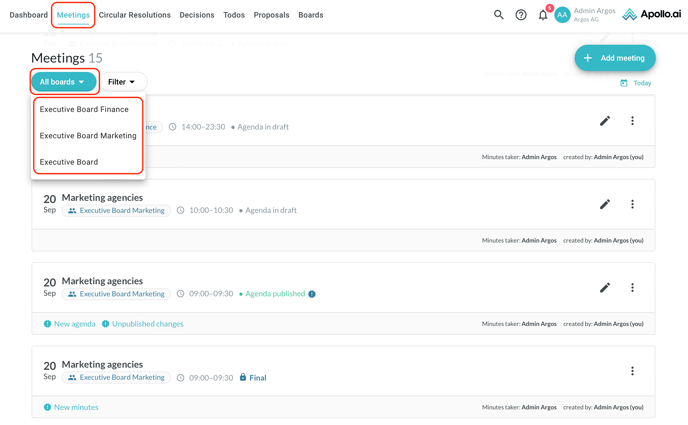Open the Filter dropdown
688x425 pixels.
tap(122, 82)
